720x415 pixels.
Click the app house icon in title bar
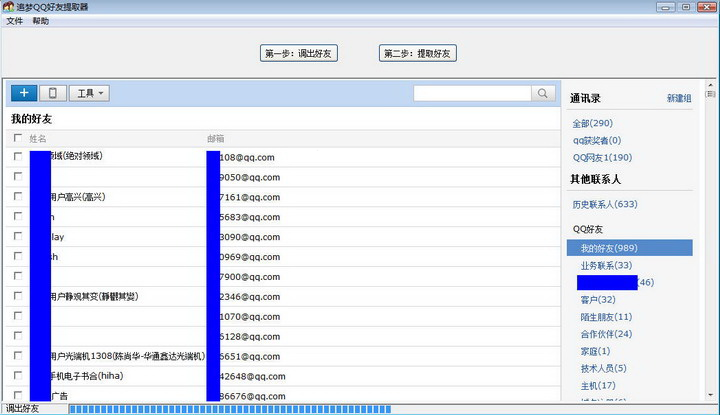pyautogui.click(x=8, y=6)
